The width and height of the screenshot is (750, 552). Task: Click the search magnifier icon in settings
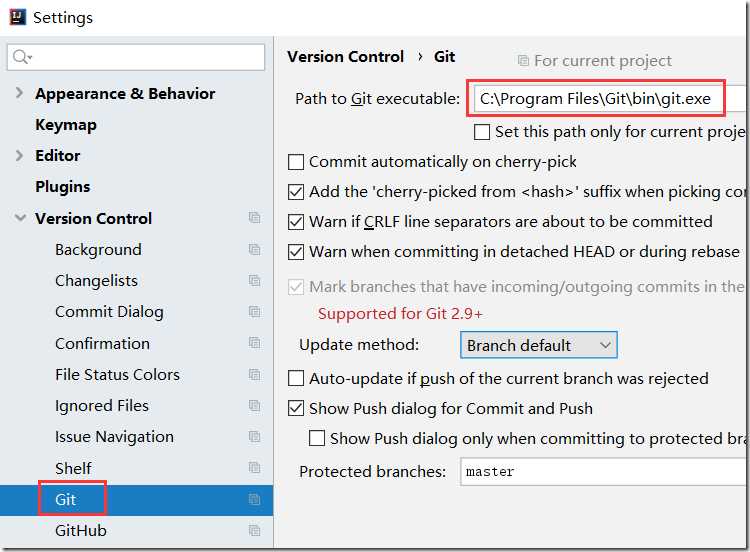click(x=21, y=58)
